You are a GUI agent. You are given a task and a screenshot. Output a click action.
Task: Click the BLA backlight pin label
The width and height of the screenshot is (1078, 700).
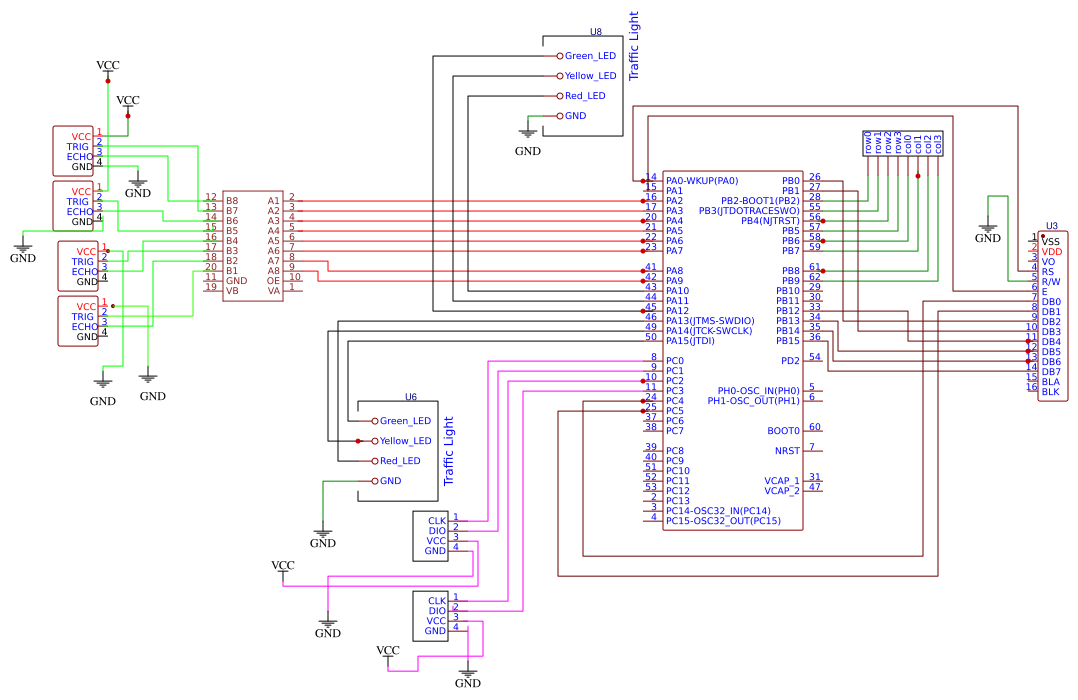point(1051,382)
